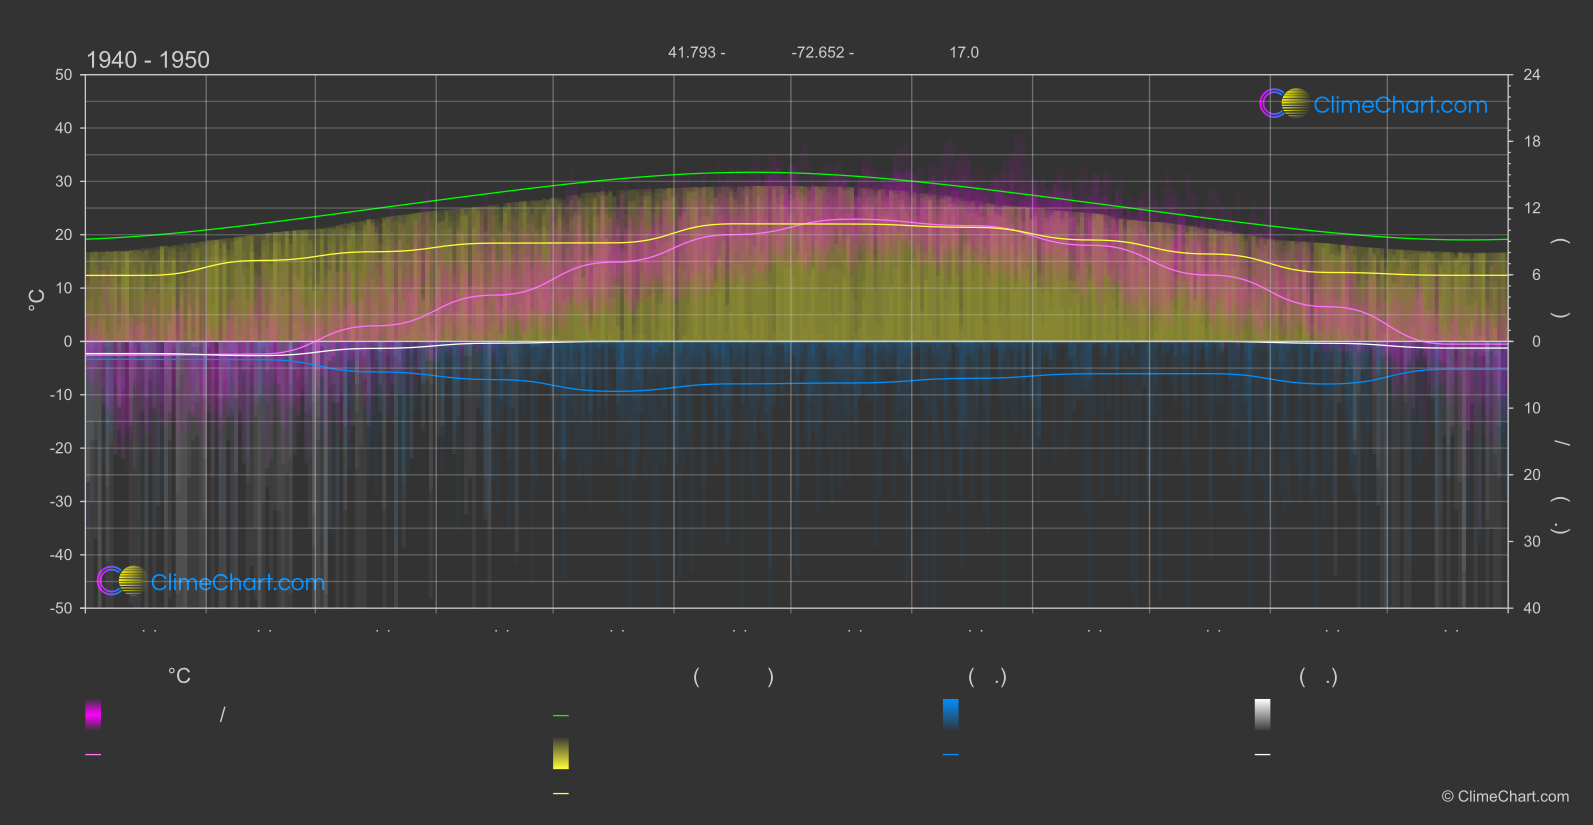Select the blue line legend marker
Viewport: 1593px width, 825px height.
(x=951, y=755)
